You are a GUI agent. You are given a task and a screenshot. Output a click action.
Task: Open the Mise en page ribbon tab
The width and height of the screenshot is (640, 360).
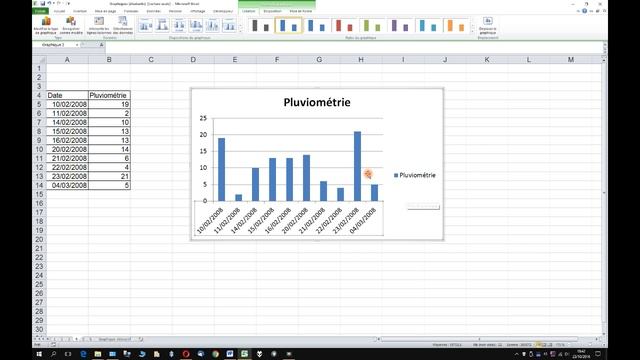pos(105,11)
